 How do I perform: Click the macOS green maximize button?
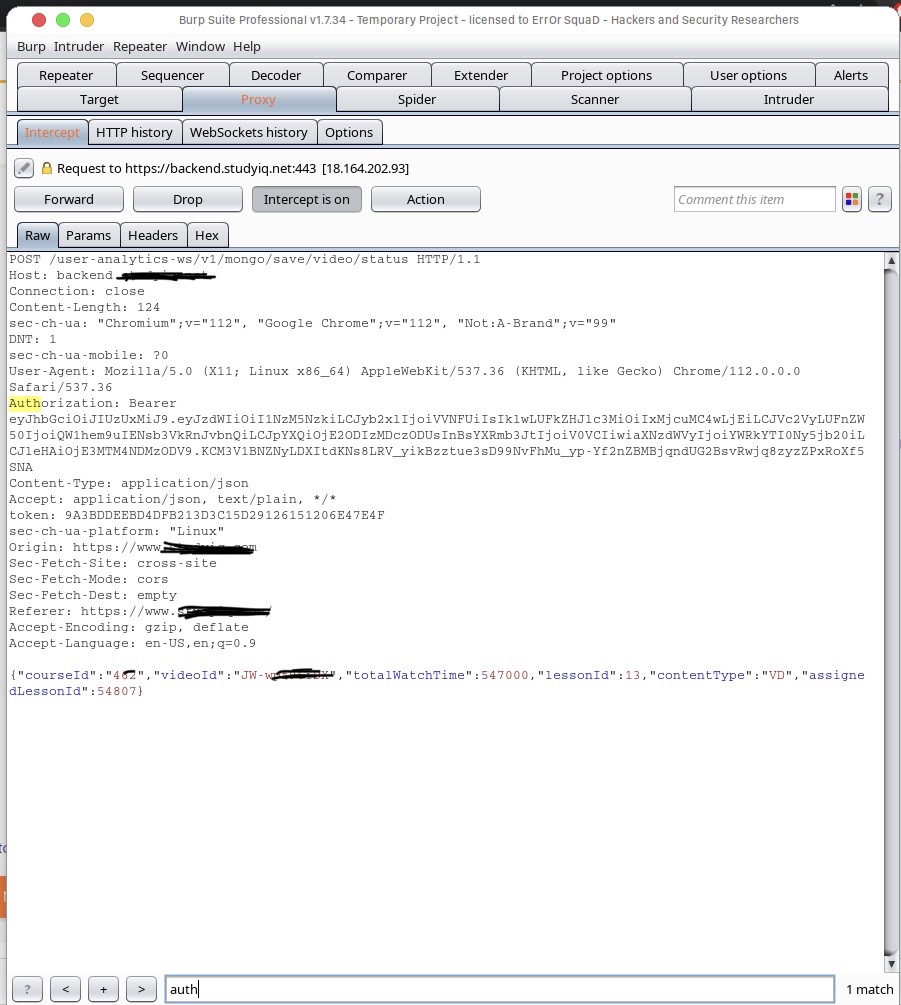coord(63,20)
